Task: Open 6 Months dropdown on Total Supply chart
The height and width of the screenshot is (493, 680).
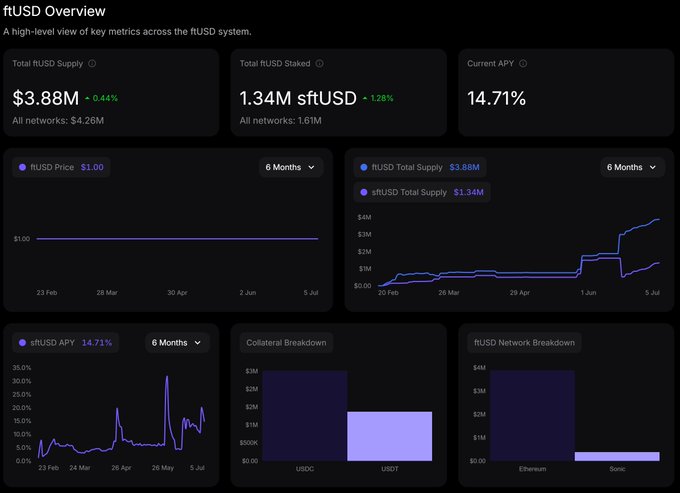Action: pos(632,167)
